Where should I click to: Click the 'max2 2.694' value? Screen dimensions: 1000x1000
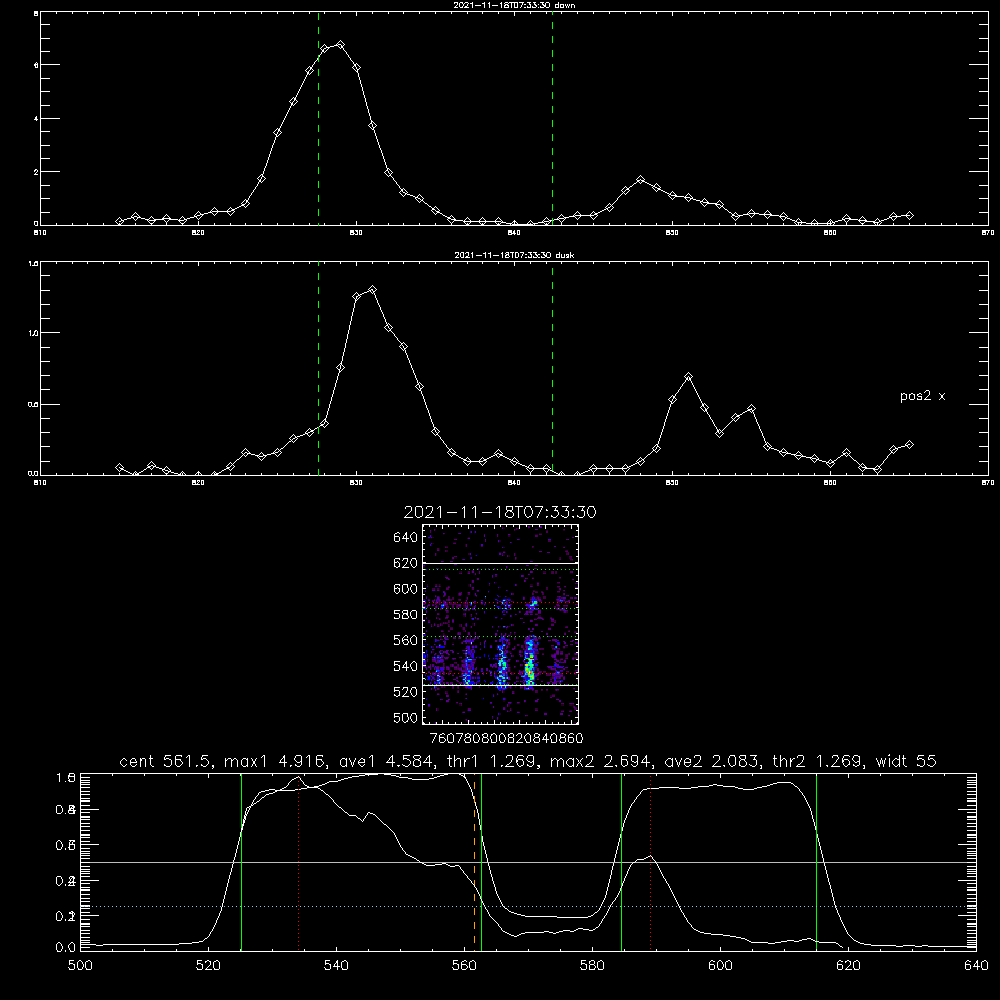(x=602, y=761)
